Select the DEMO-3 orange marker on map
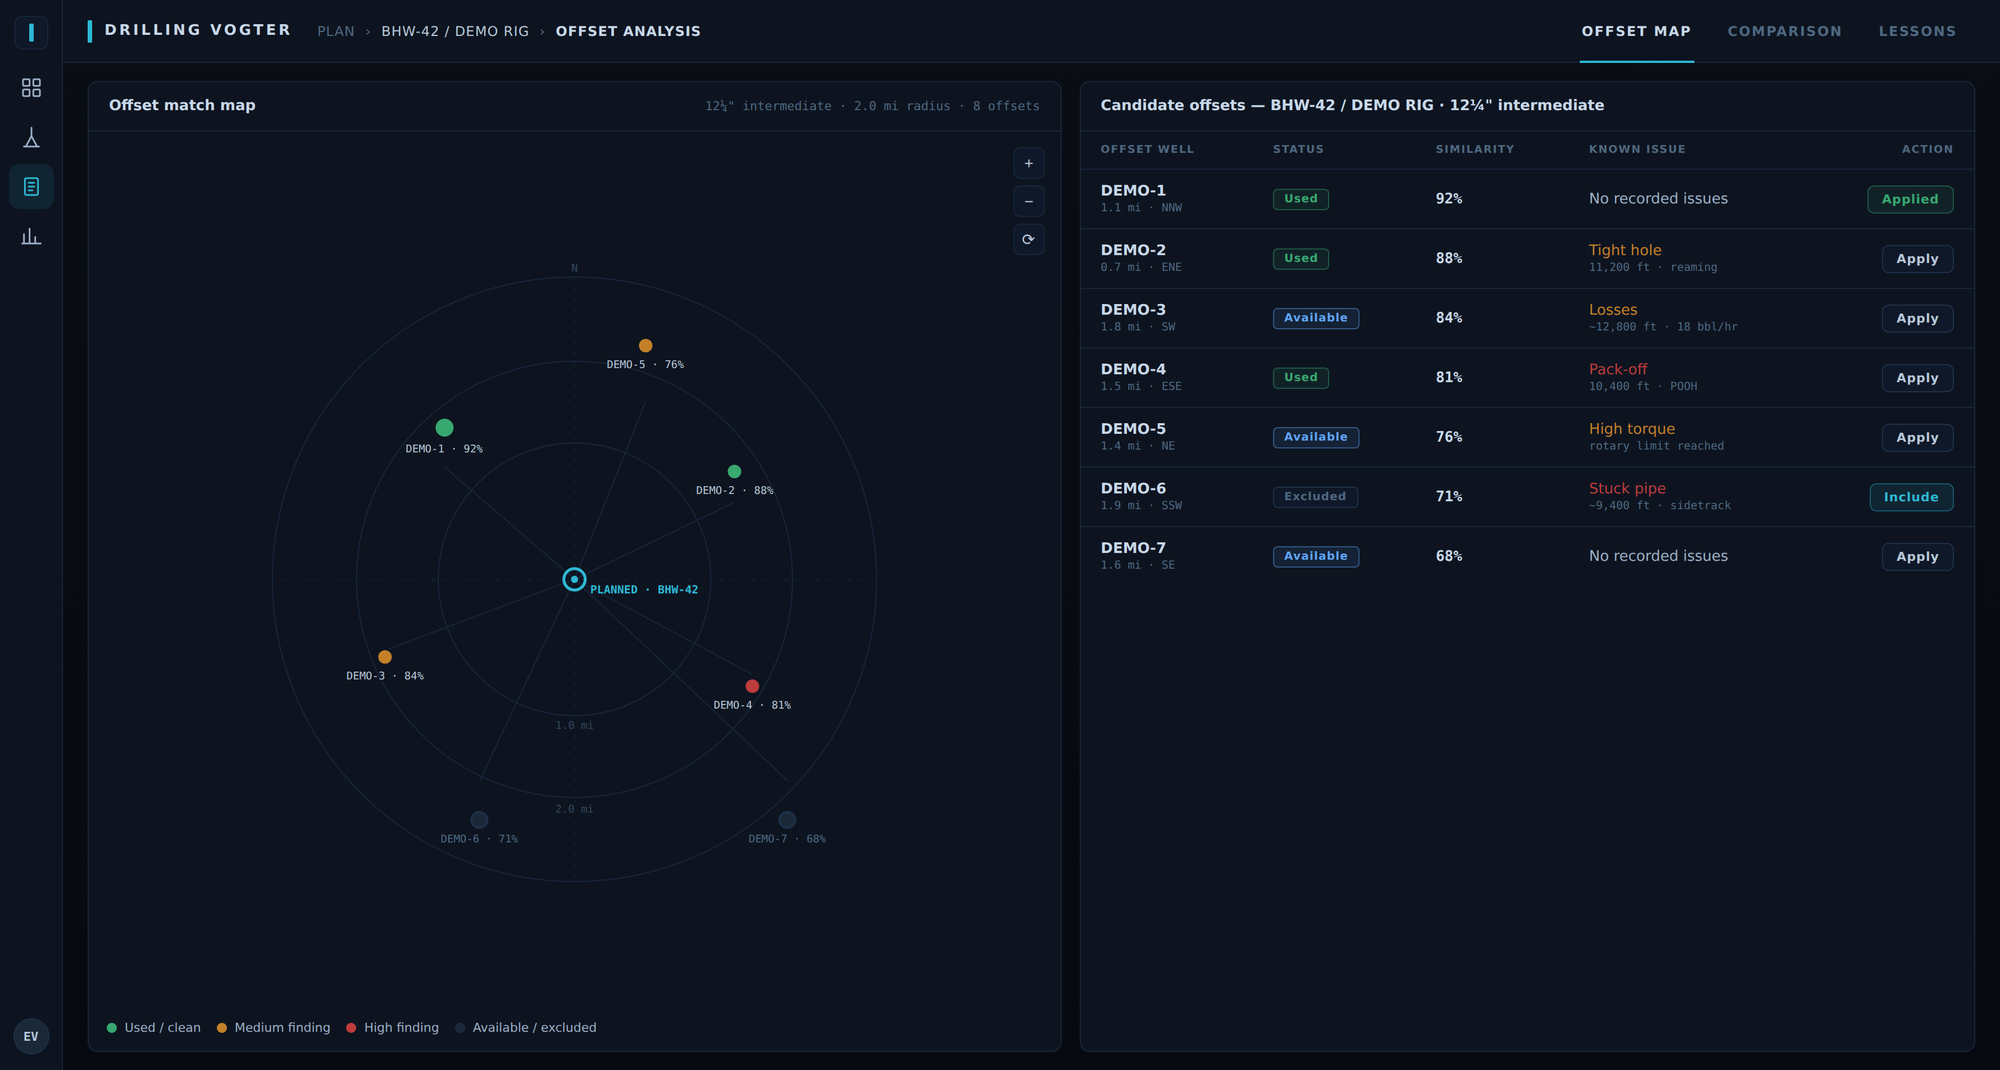 [385, 657]
